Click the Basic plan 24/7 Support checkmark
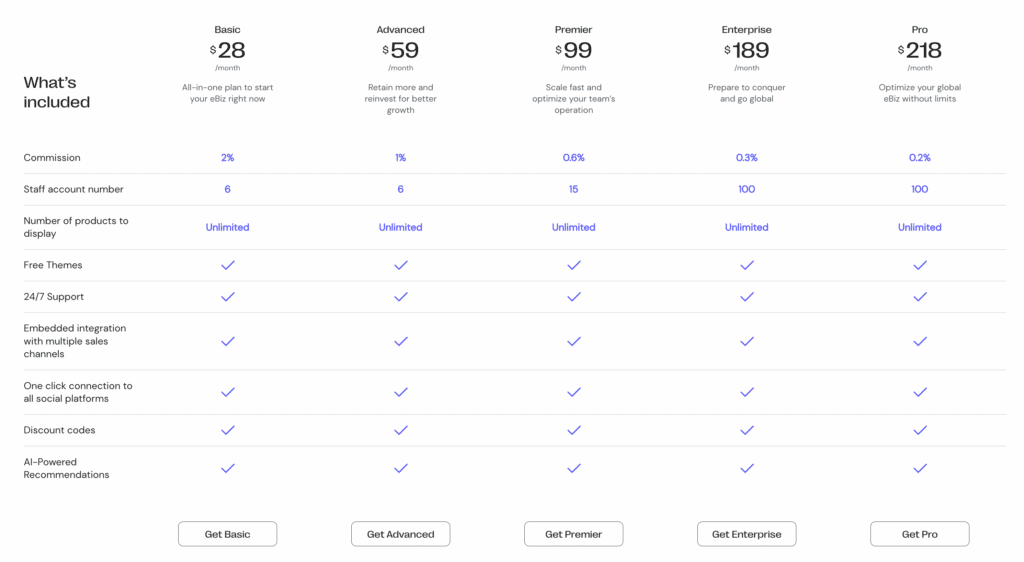The height and width of the screenshot is (562, 1024). click(x=227, y=296)
